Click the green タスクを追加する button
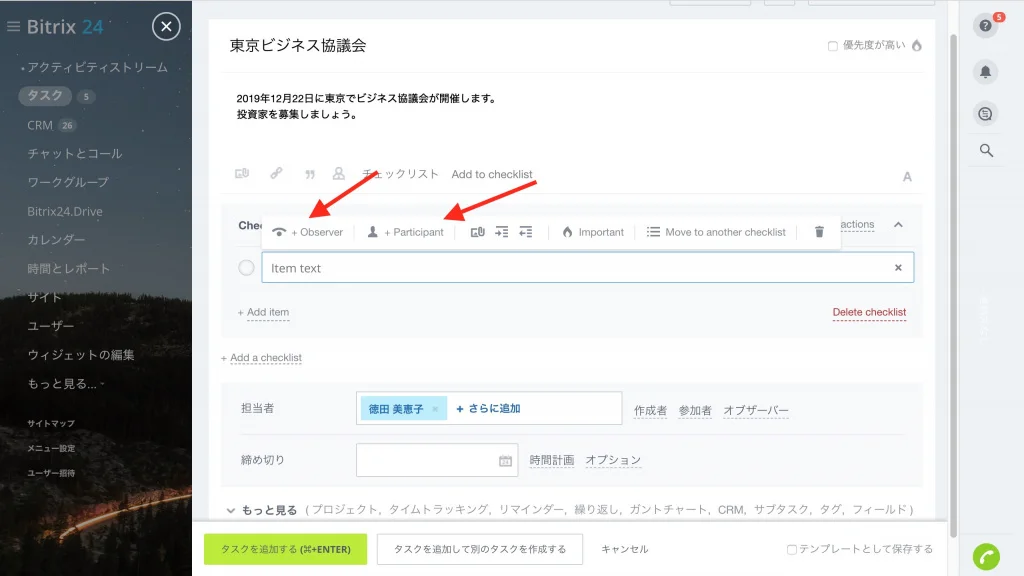 [x=285, y=549]
